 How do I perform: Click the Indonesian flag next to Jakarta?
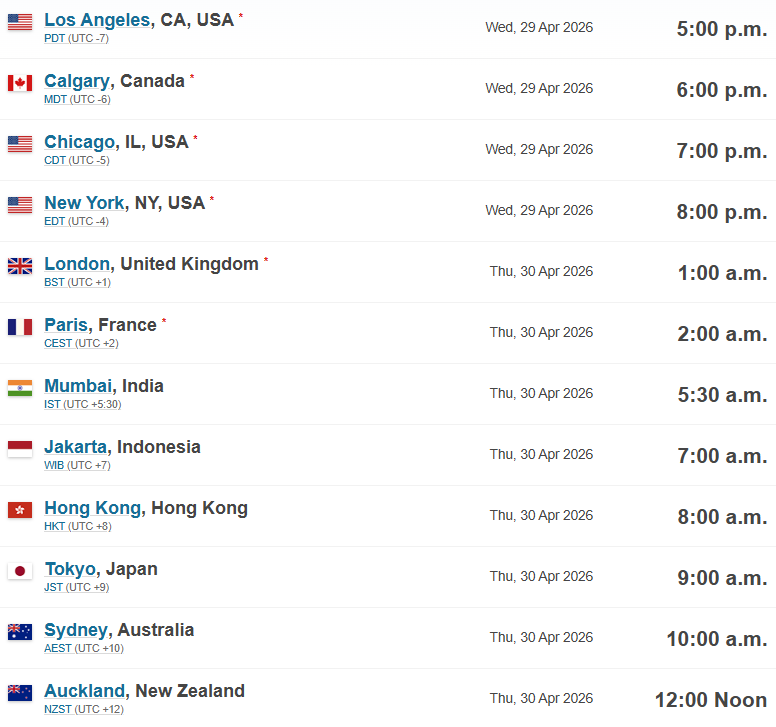[x=20, y=449]
